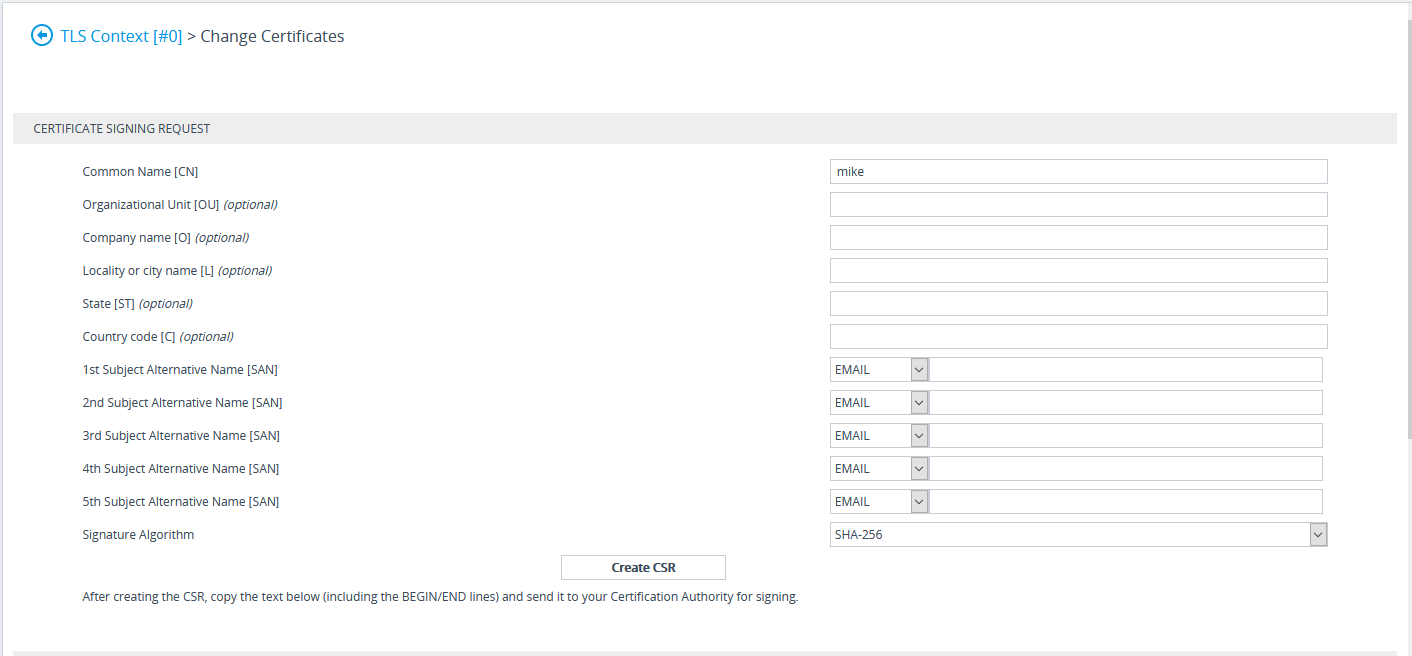Expand the 4th SAN type selector
The width and height of the screenshot is (1412, 656).
pos(879,469)
